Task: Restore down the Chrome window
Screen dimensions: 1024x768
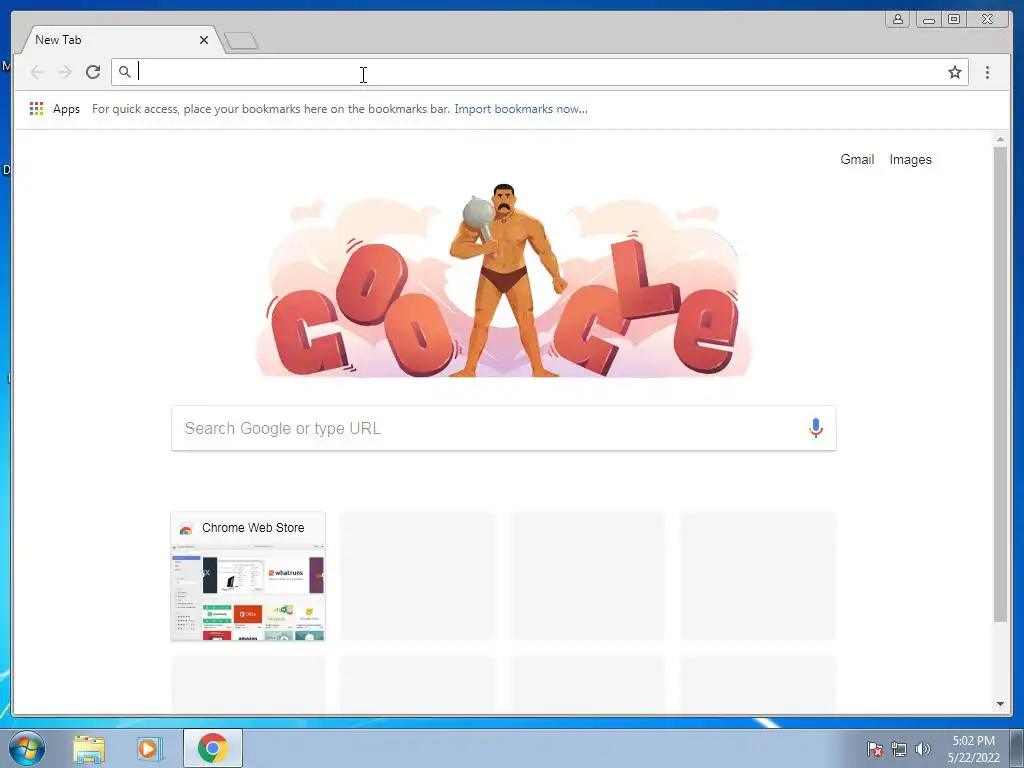Action: click(x=954, y=19)
